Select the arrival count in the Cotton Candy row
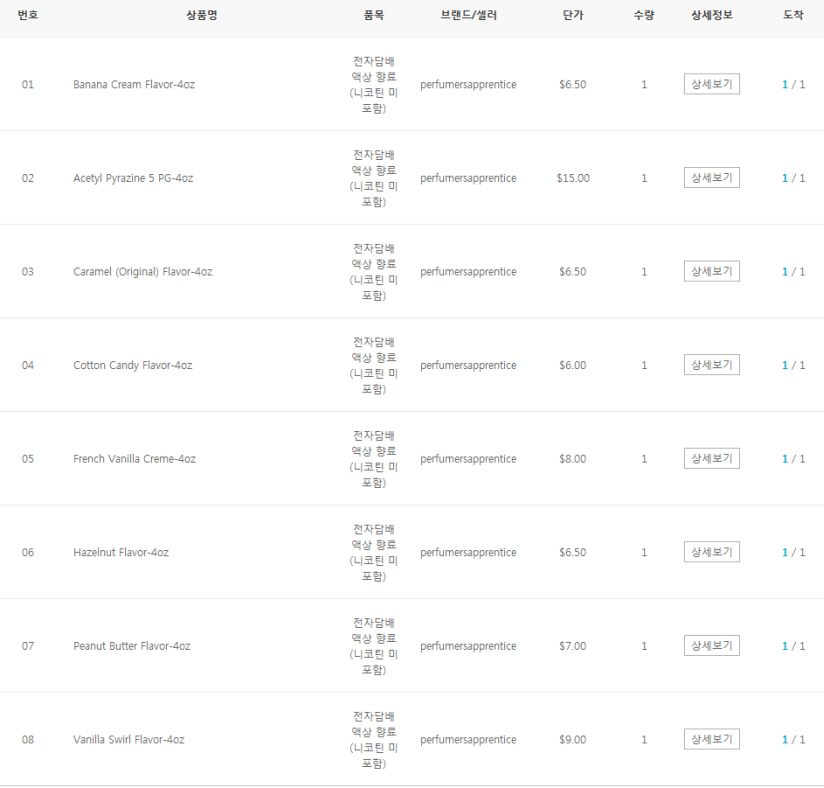The image size is (824, 788). pyautogui.click(x=785, y=366)
